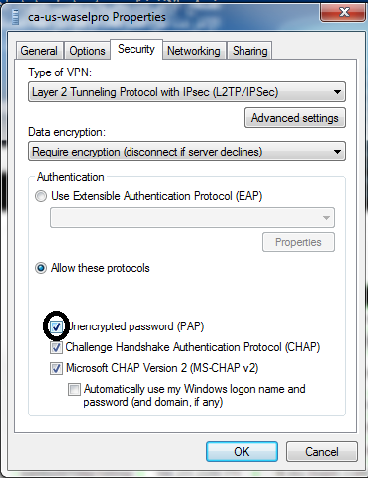Viewport: 368px width, 478px height.
Task: Open Advanced settings for L2TP
Action: [x=295, y=118]
